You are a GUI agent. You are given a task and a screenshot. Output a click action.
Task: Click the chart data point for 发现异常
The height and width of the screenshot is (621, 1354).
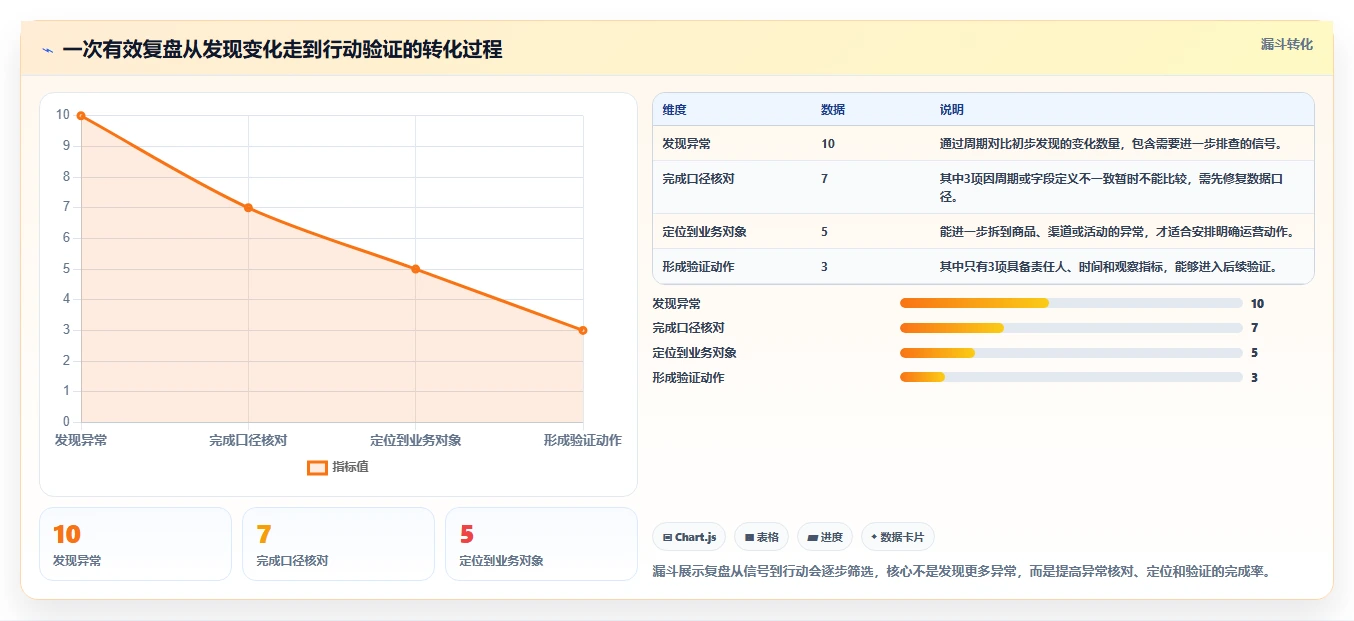click(81, 116)
